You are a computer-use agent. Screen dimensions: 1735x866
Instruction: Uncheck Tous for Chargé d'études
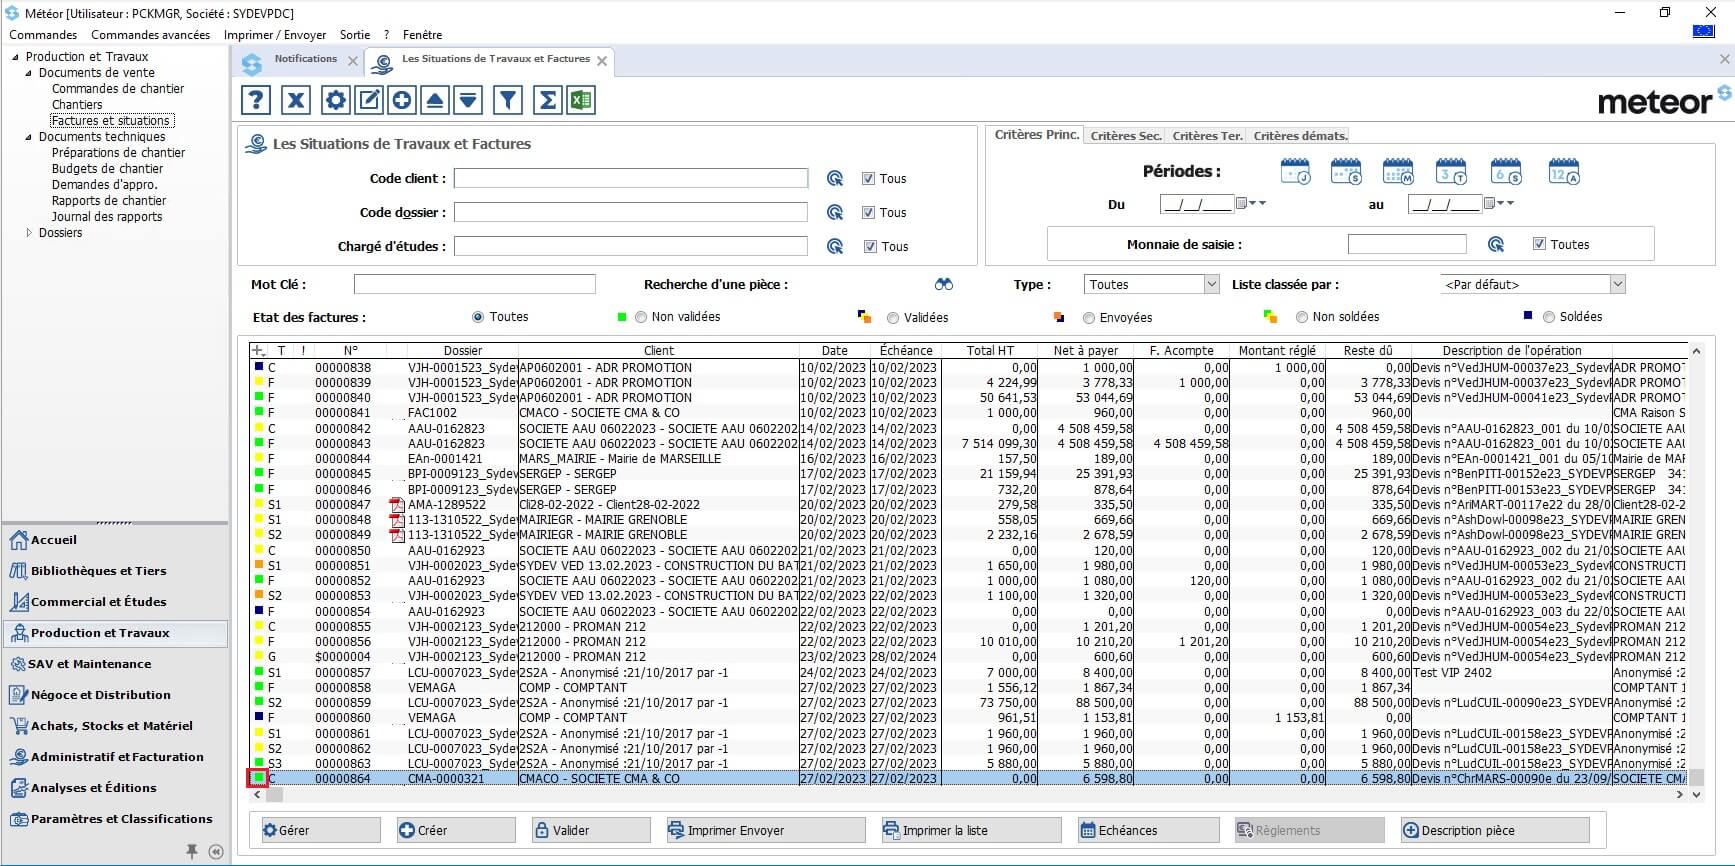click(x=870, y=247)
